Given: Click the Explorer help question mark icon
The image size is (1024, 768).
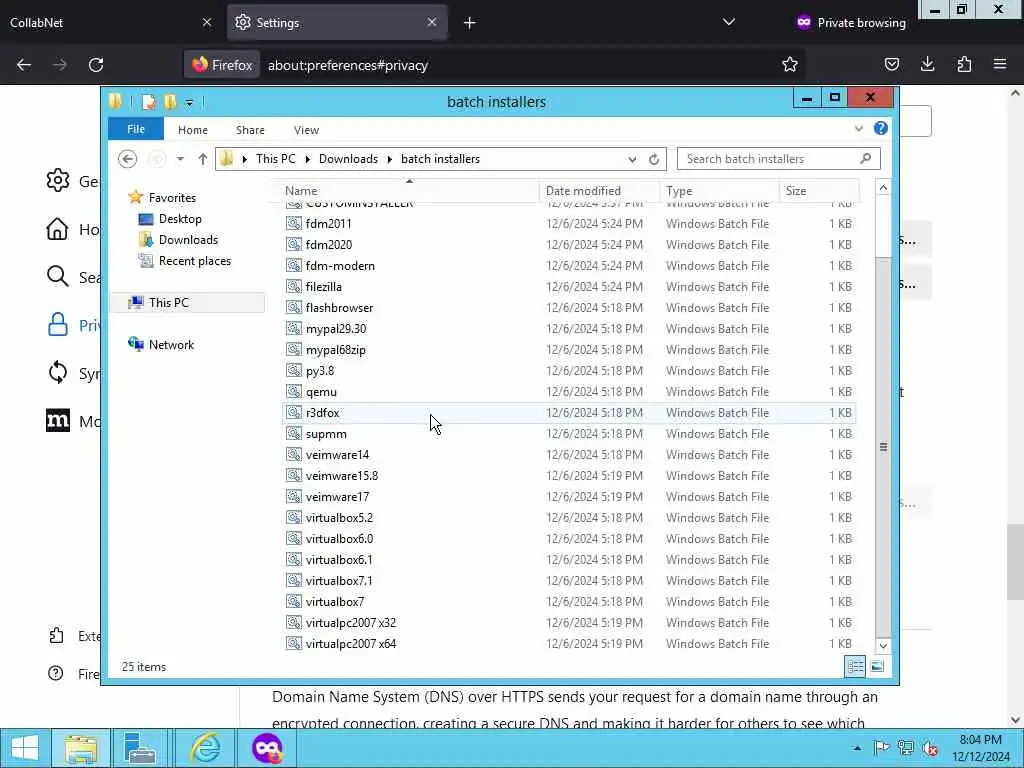Looking at the screenshot, I should coord(880,129).
